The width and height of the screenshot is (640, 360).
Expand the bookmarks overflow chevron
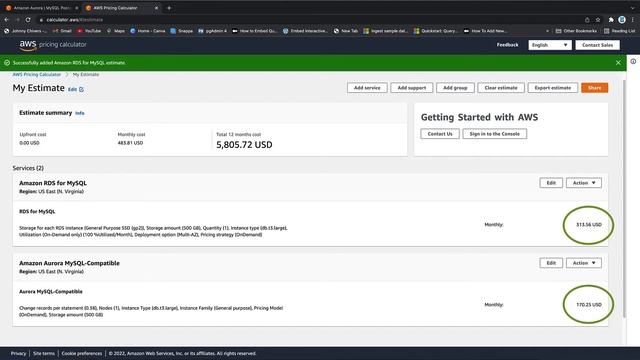(x=547, y=31)
